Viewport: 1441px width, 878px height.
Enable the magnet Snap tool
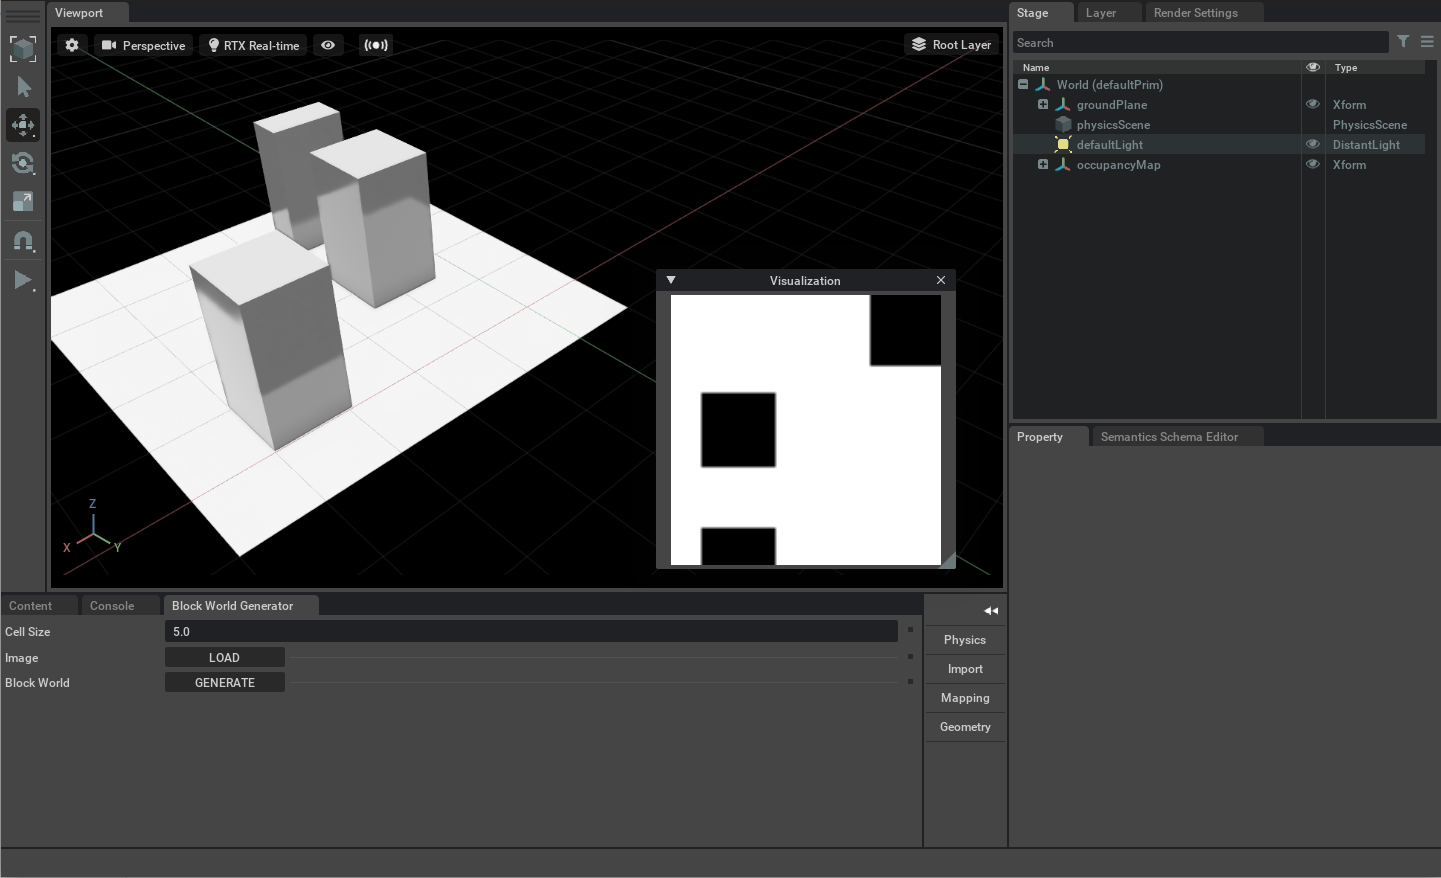(x=23, y=241)
